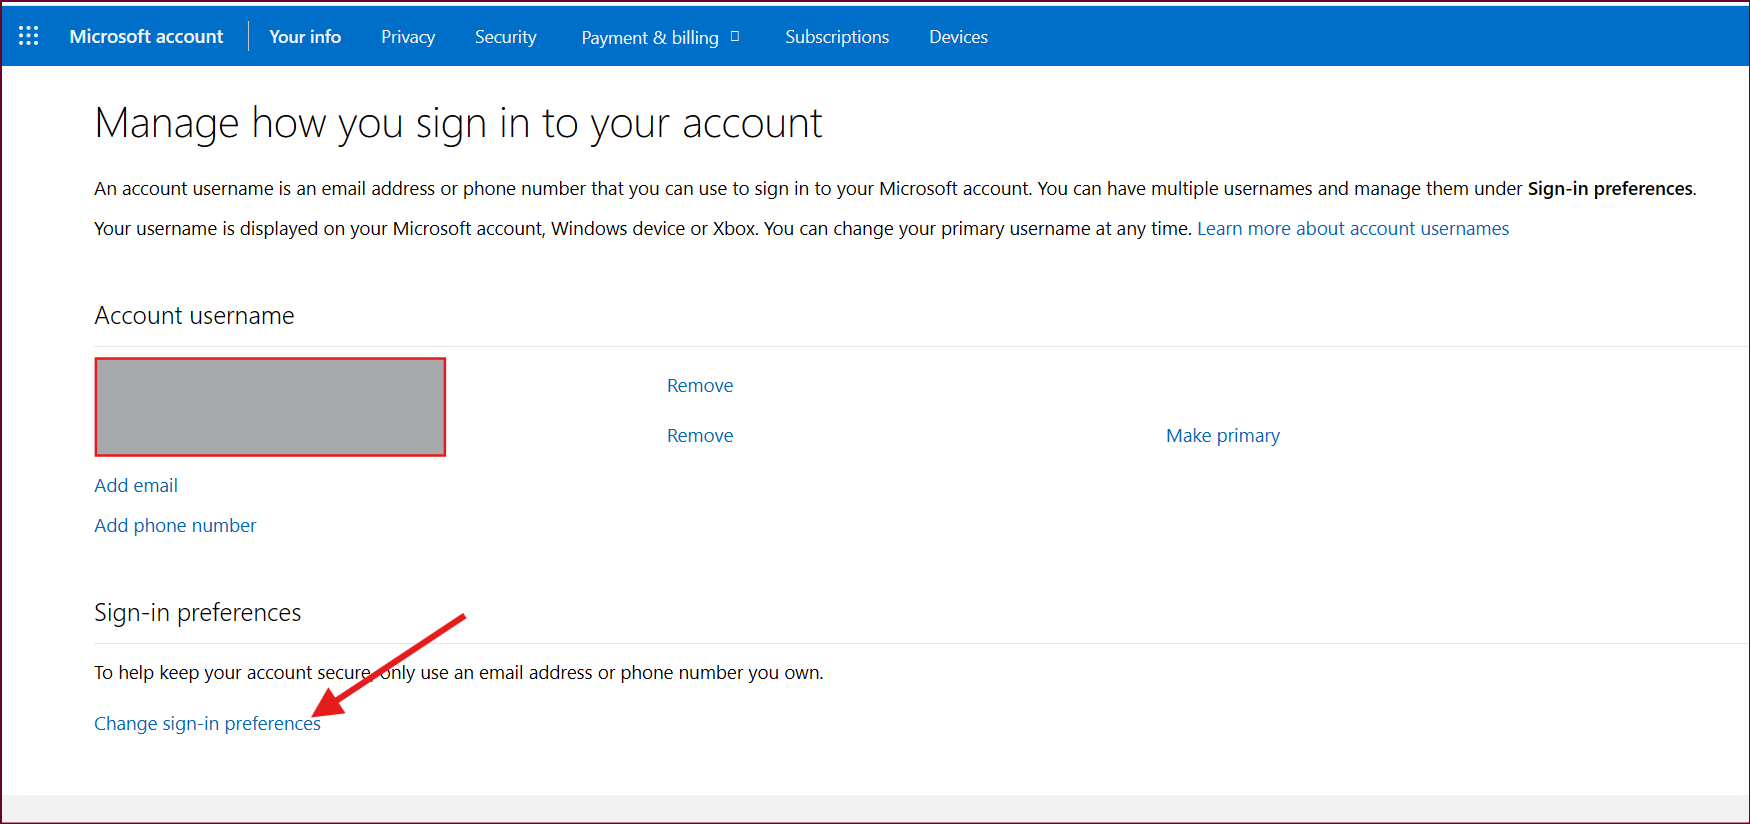Click the Add phone number link
The height and width of the screenshot is (824, 1750).
tap(175, 526)
